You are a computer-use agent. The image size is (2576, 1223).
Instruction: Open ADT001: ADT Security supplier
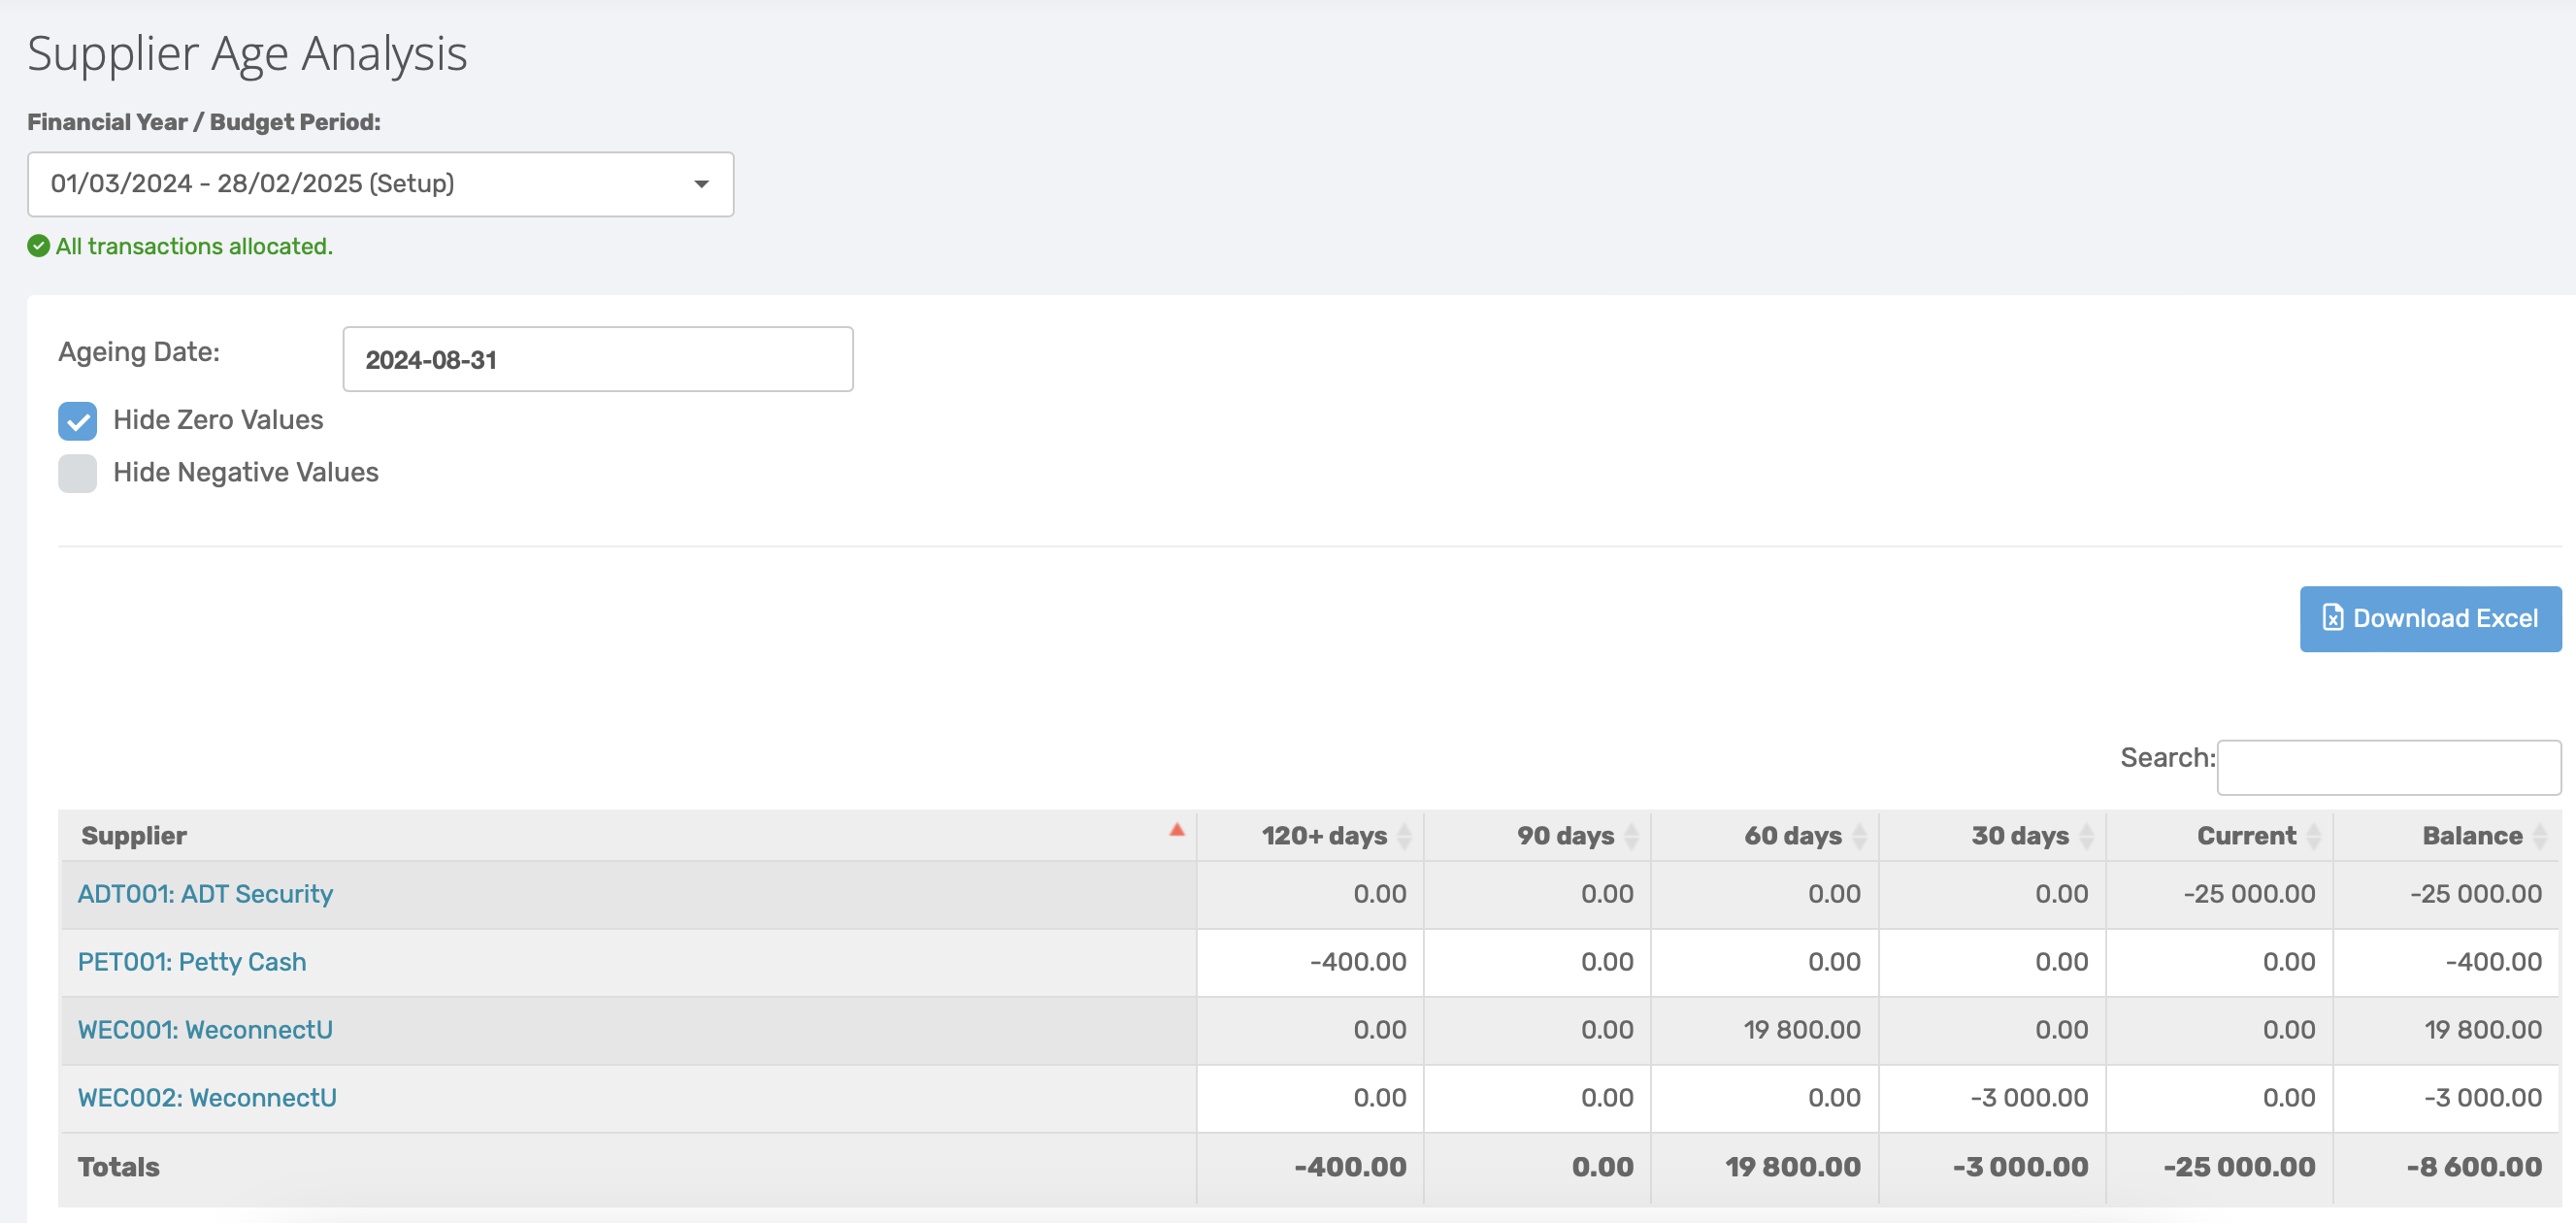pos(205,894)
